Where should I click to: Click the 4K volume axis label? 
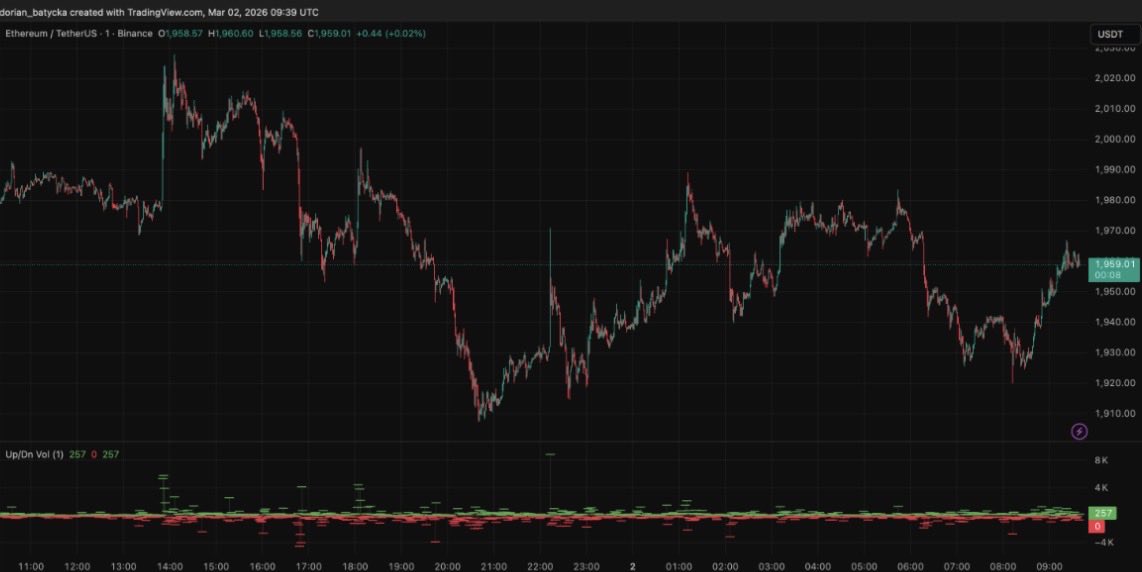pyautogui.click(x=1100, y=487)
